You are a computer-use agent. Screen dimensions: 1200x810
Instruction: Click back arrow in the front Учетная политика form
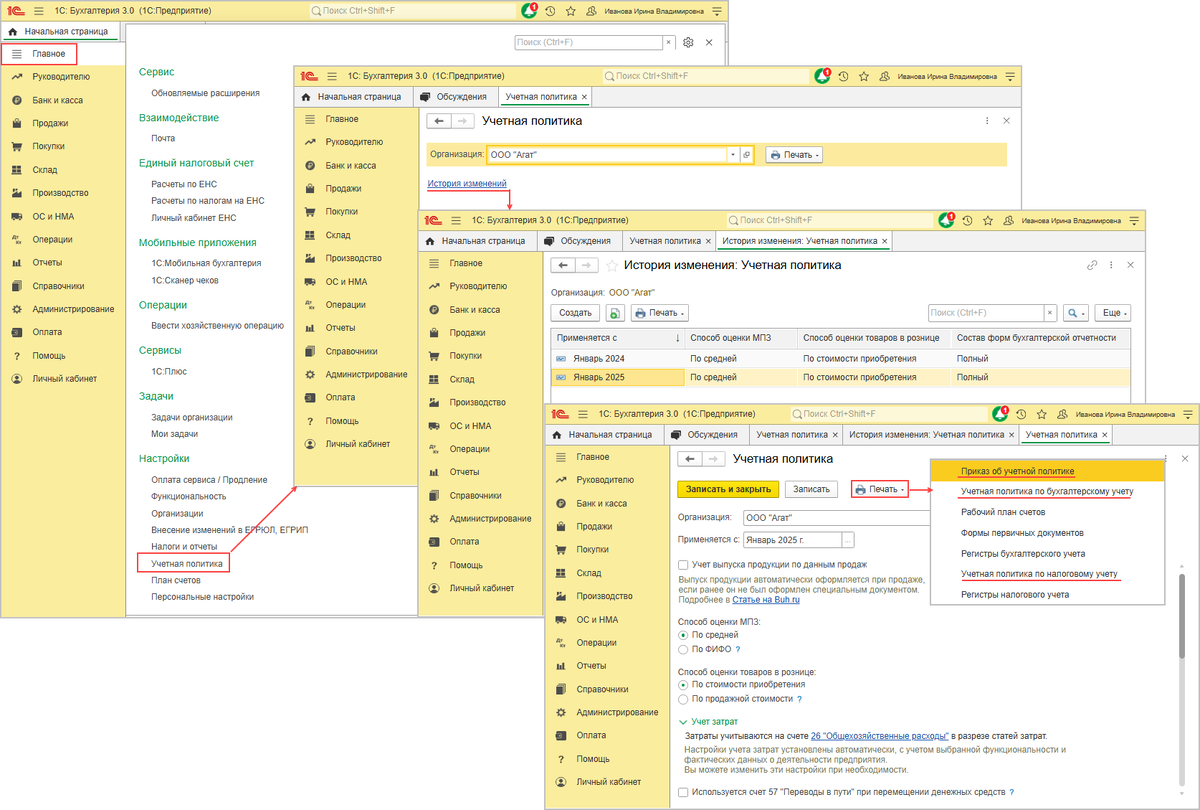click(689, 459)
